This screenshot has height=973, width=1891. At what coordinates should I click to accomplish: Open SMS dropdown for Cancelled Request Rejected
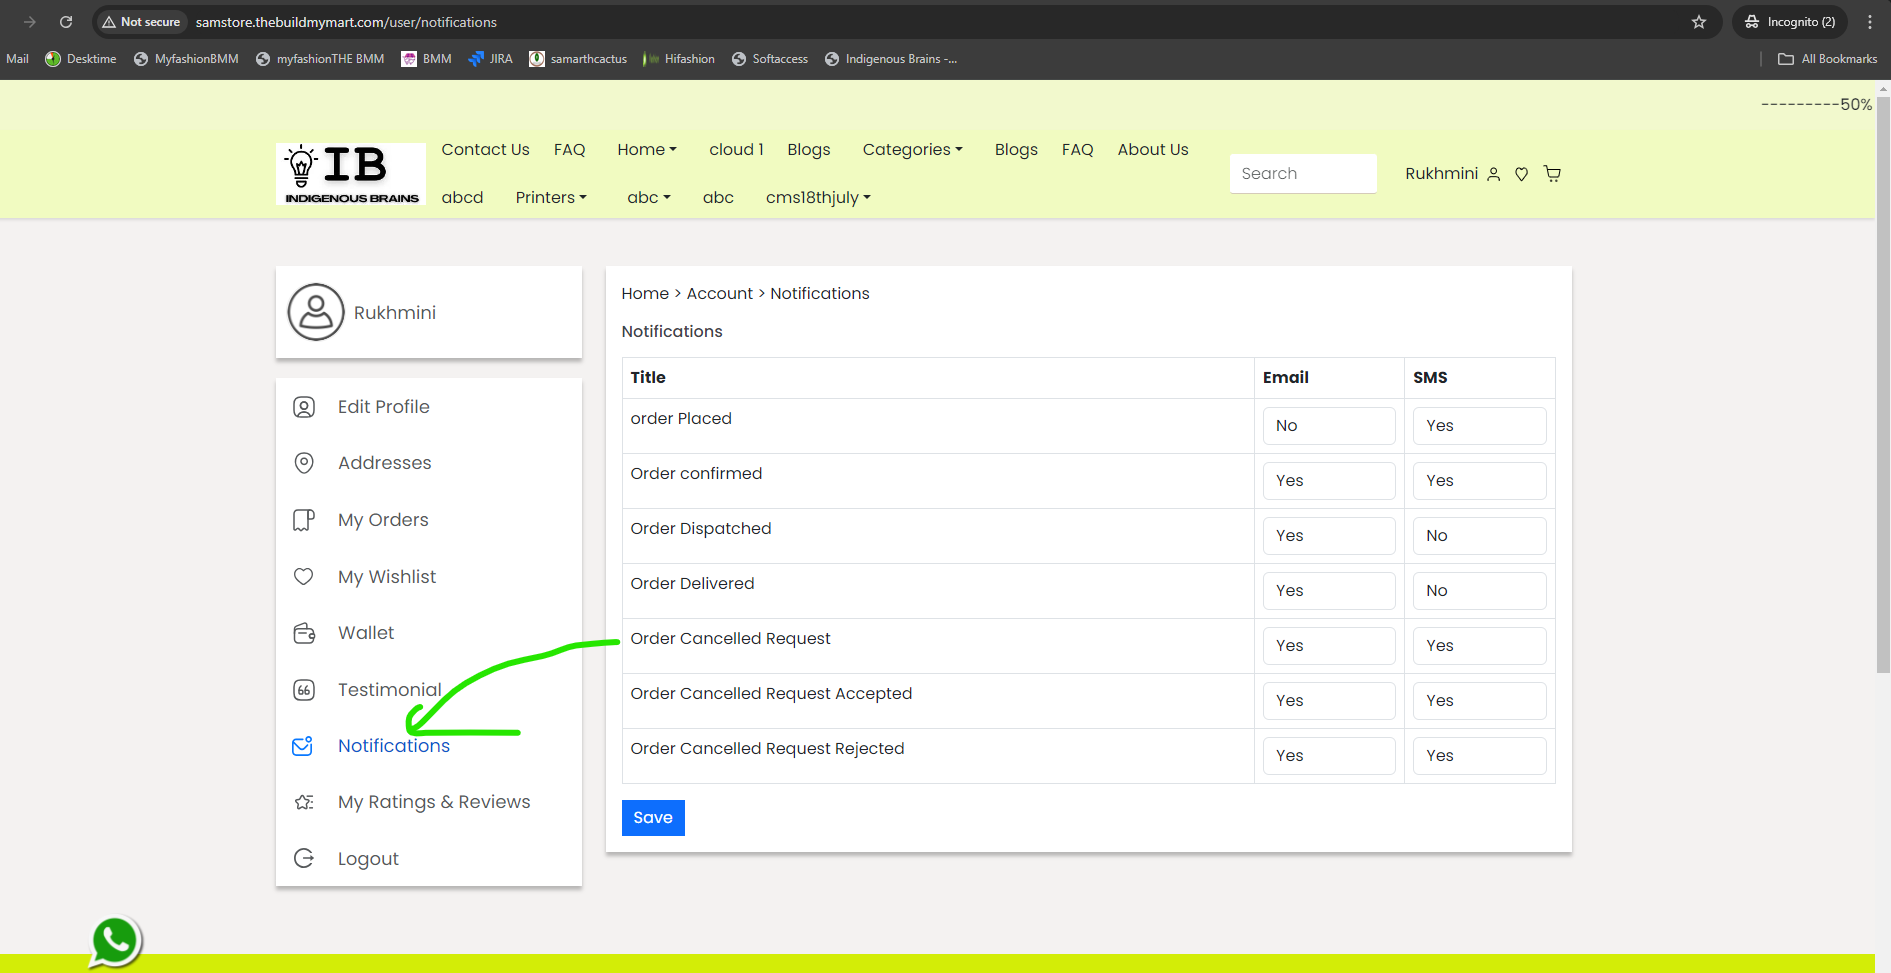click(x=1480, y=756)
